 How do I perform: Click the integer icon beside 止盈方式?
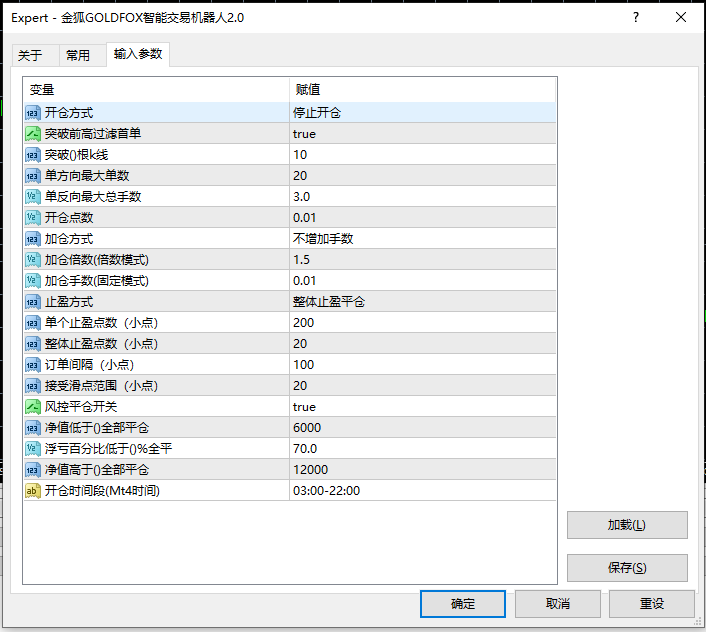[x=33, y=302]
